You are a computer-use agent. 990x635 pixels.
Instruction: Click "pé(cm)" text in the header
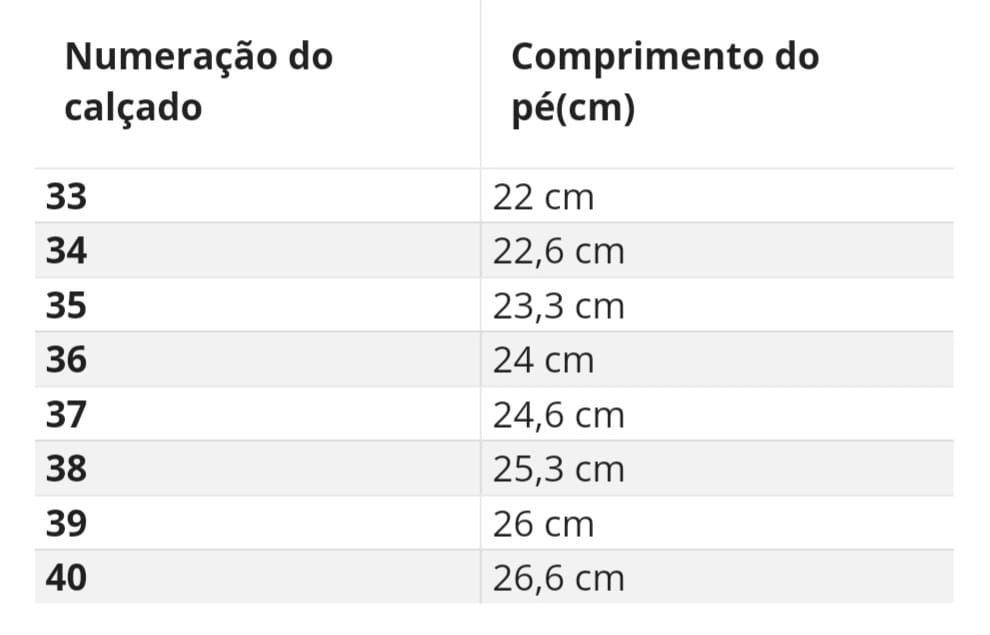click(573, 107)
